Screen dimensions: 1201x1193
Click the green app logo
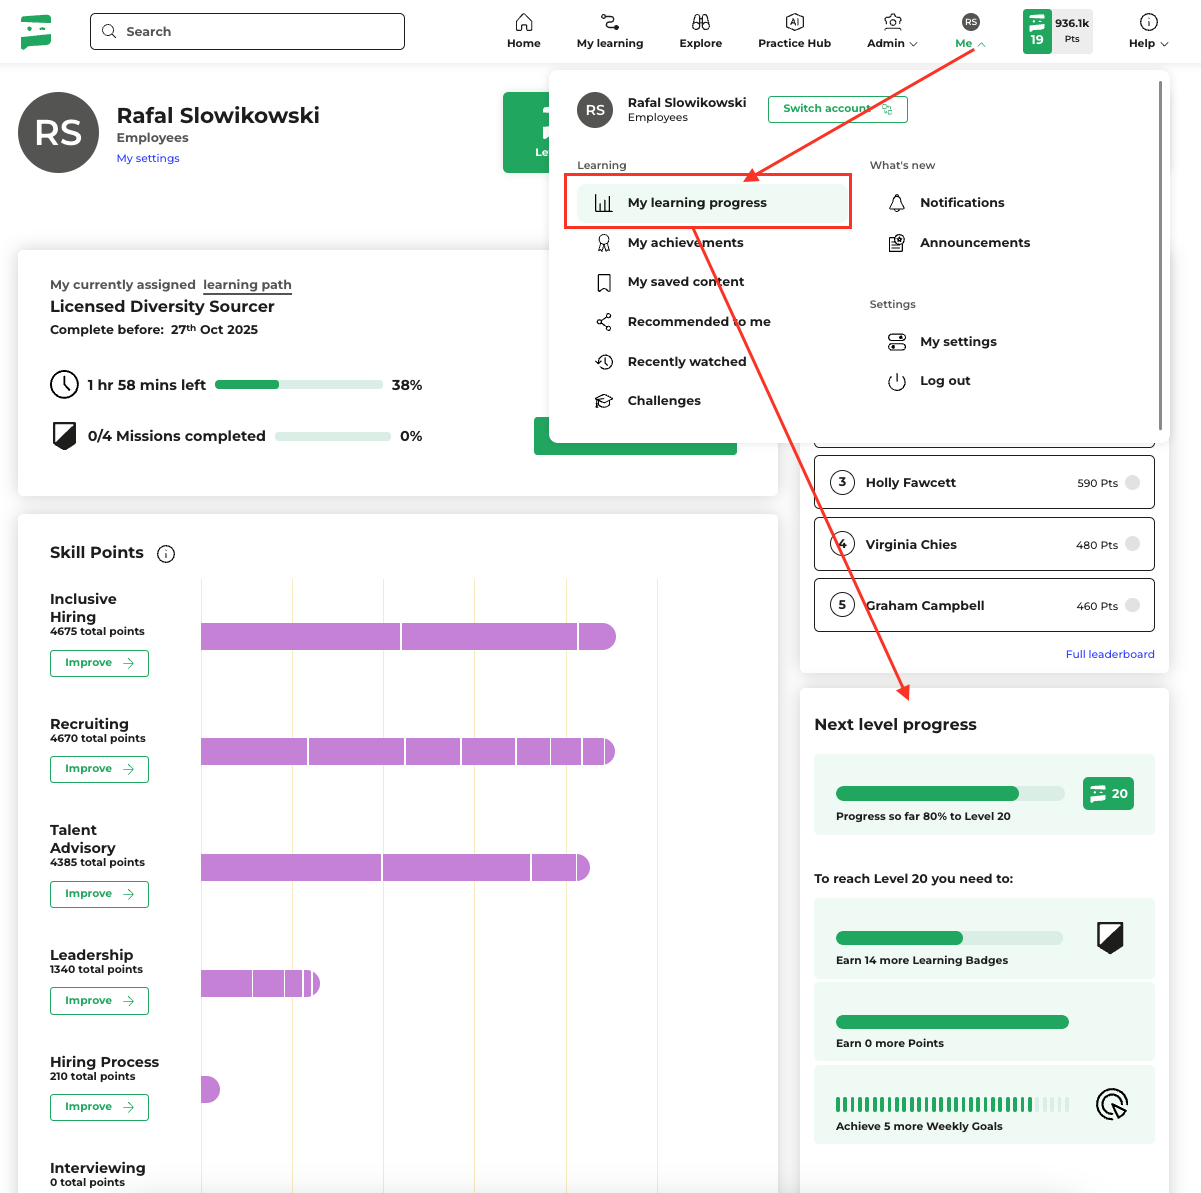pyautogui.click(x=36, y=32)
